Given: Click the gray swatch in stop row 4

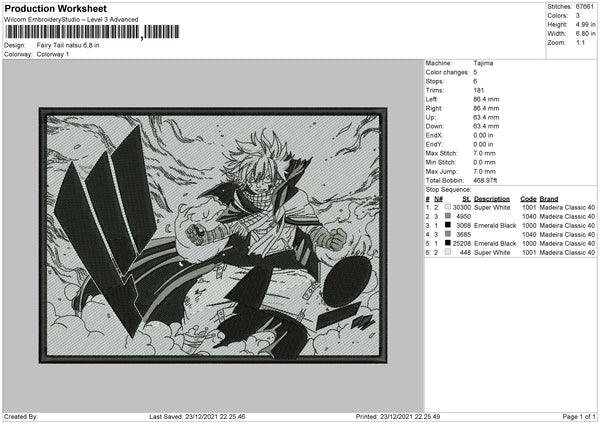Looking at the screenshot, I should 448,234.
